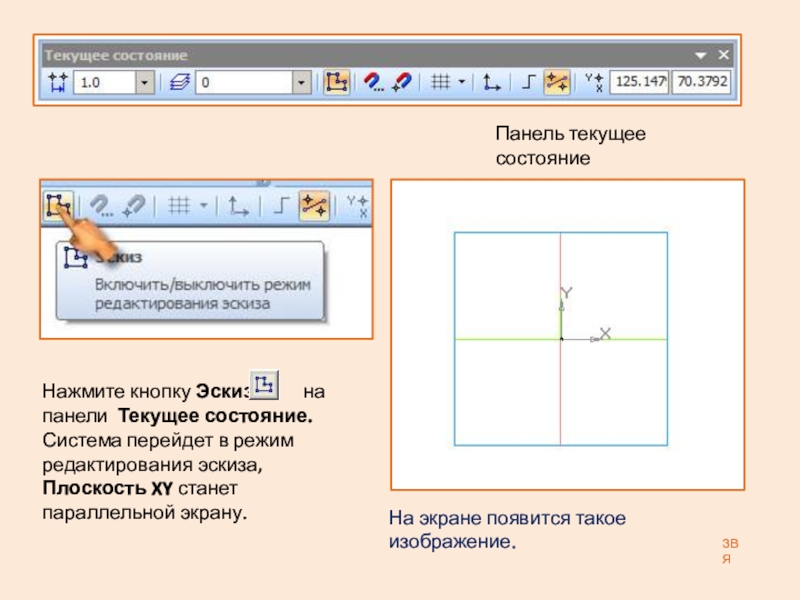800x600 pixels.
Task: Open the cursor step 1.0 dropdown arrow
Action: click(x=144, y=83)
